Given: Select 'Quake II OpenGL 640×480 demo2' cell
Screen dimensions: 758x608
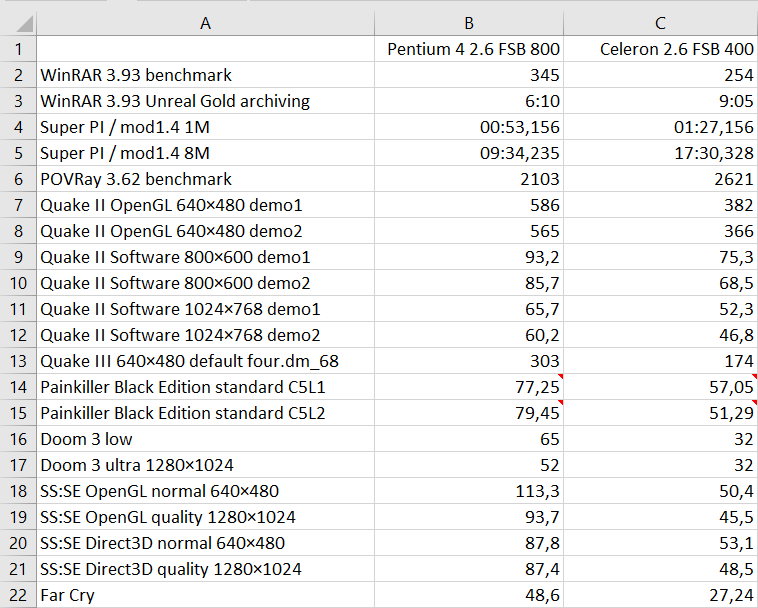Looking at the screenshot, I should [x=205, y=231].
